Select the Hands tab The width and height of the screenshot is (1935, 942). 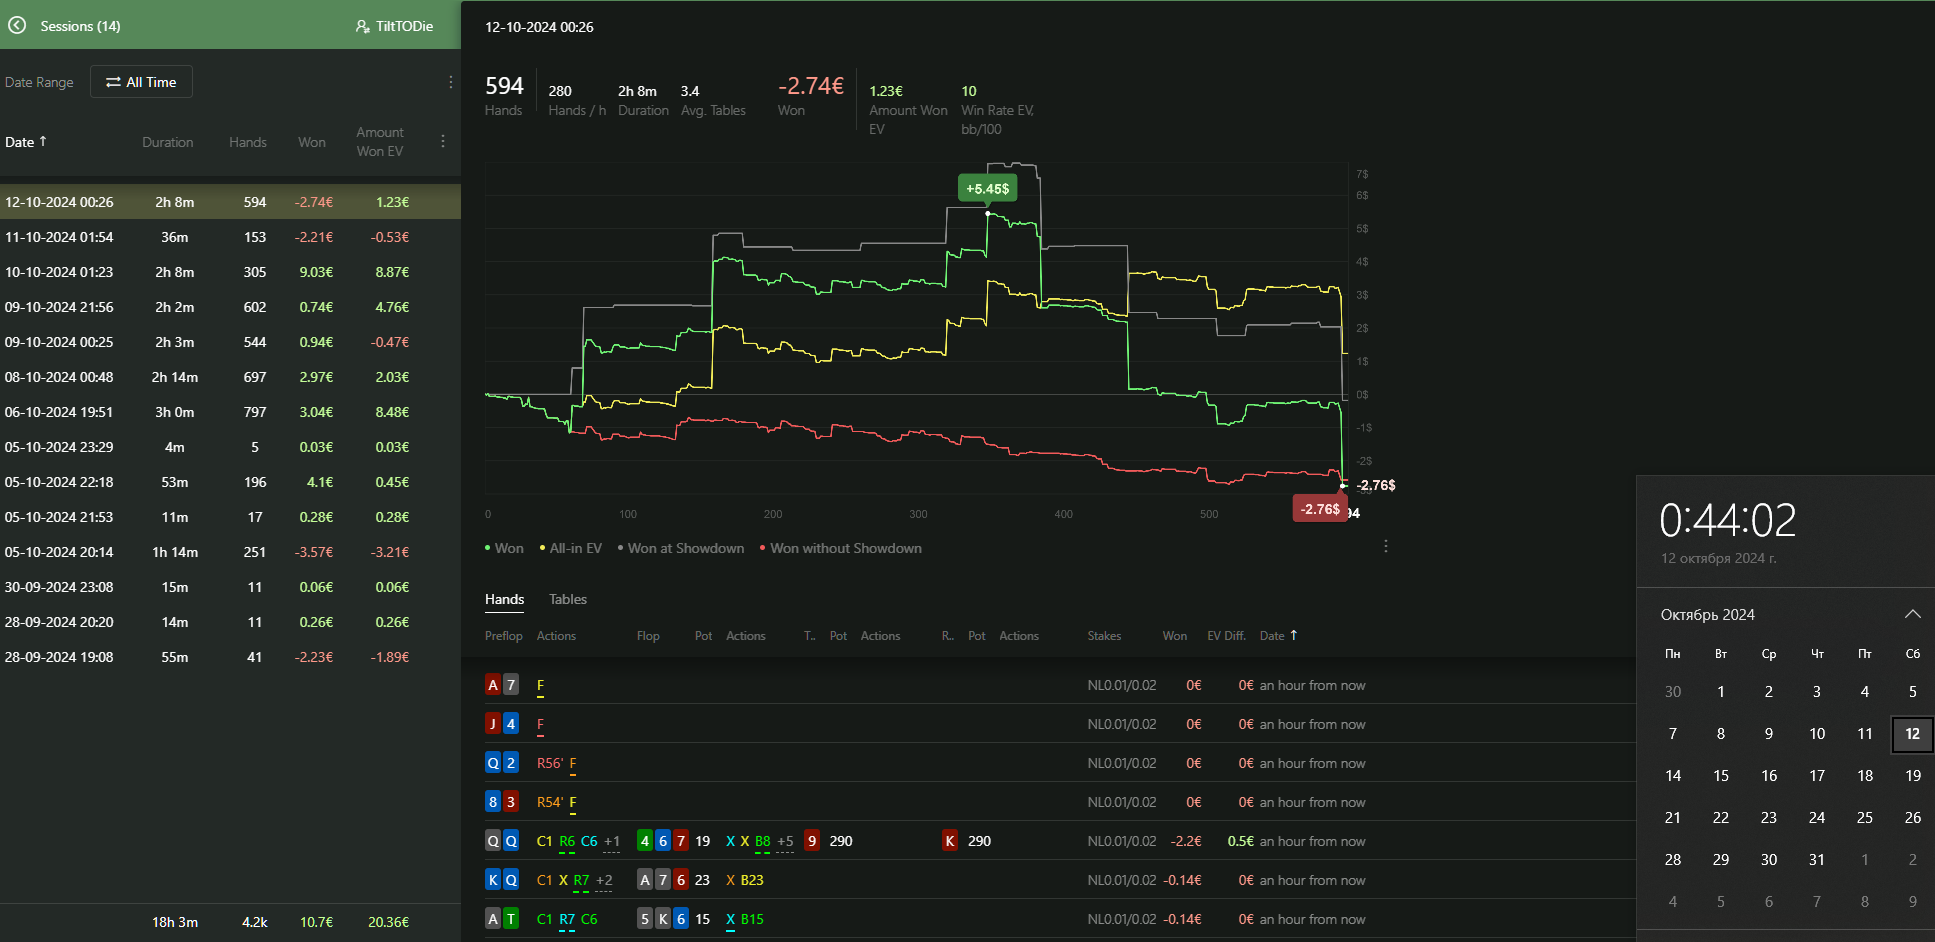tap(504, 599)
